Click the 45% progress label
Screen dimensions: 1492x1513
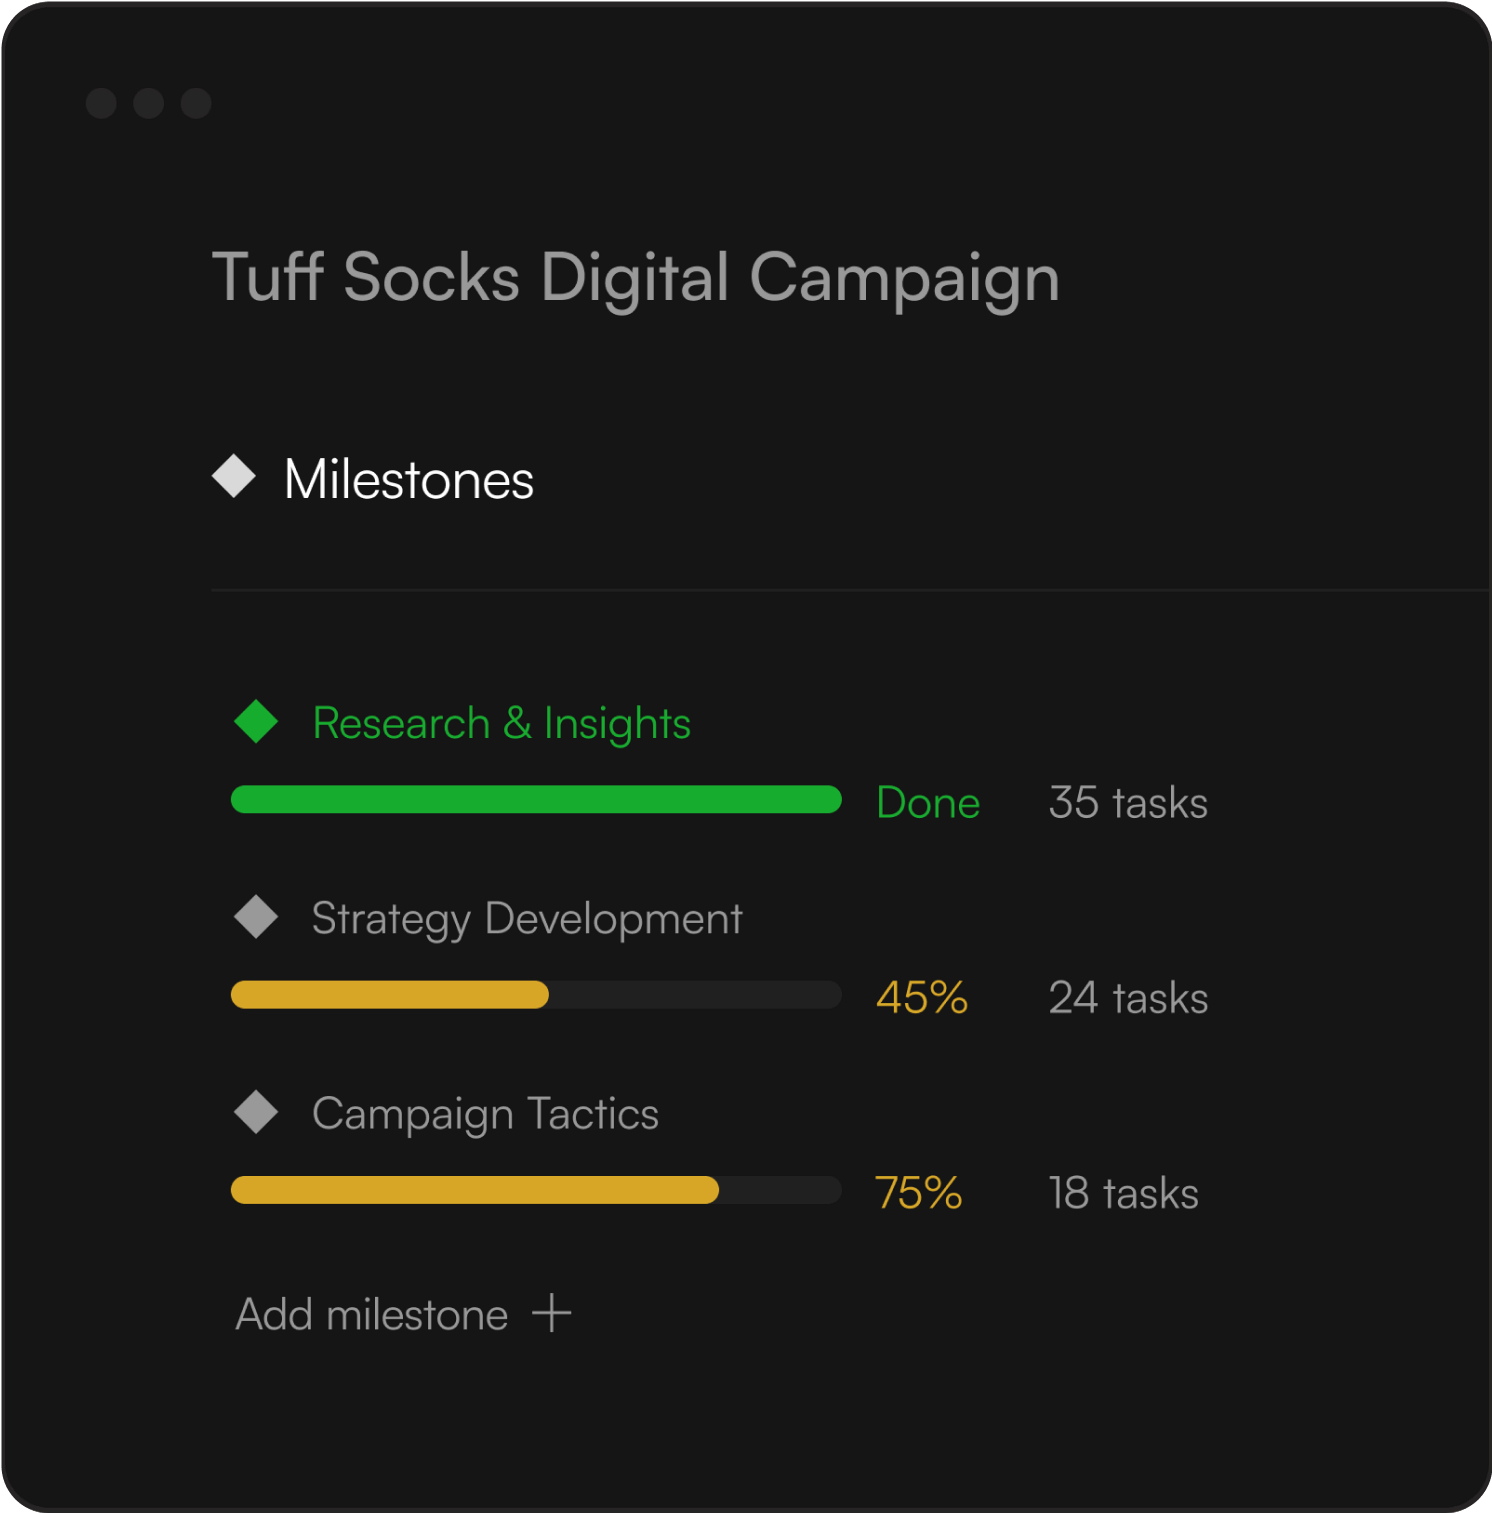(921, 997)
